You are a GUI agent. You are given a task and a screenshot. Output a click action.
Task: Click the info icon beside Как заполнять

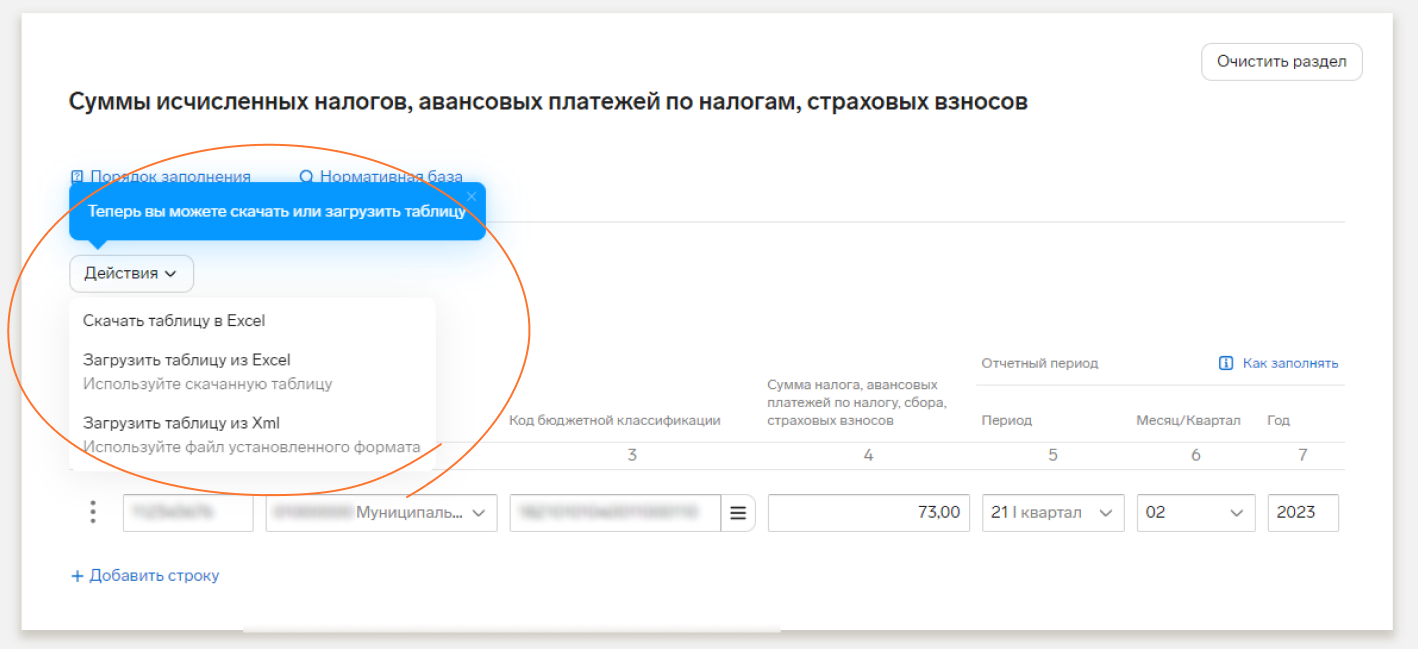coord(1226,363)
